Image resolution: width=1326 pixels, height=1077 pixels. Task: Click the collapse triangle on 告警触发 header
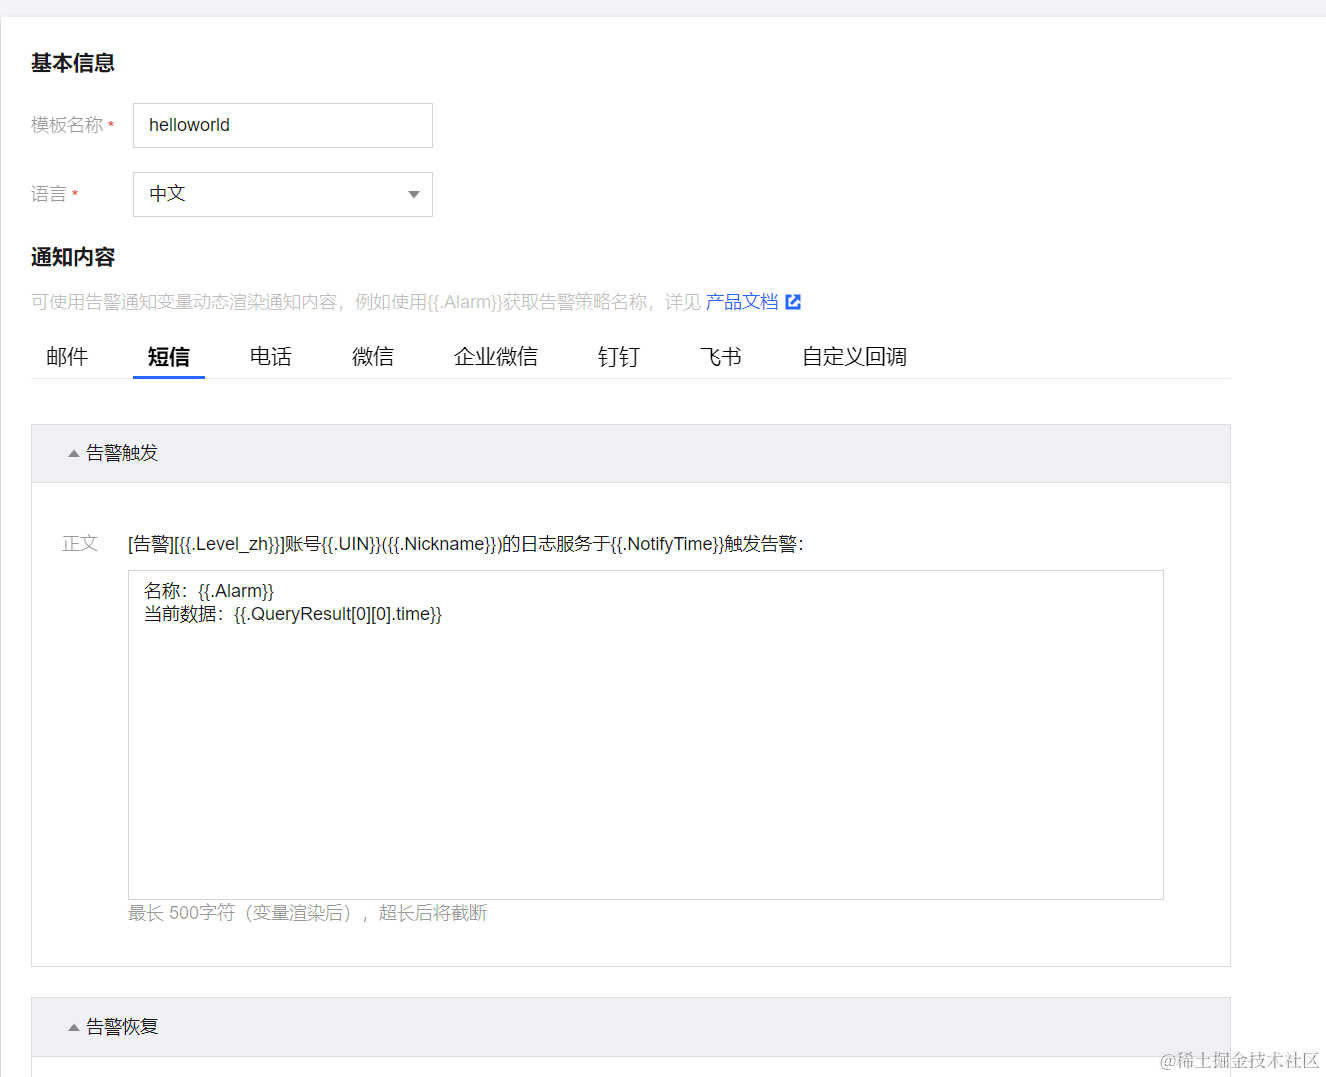[x=73, y=452]
